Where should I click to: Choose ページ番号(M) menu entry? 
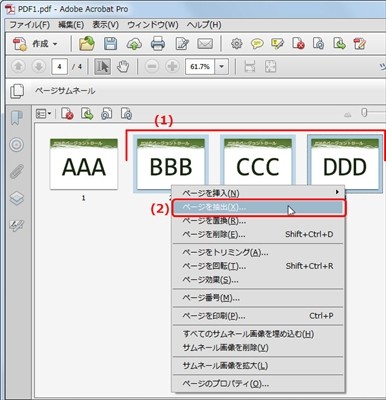coord(259,298)
